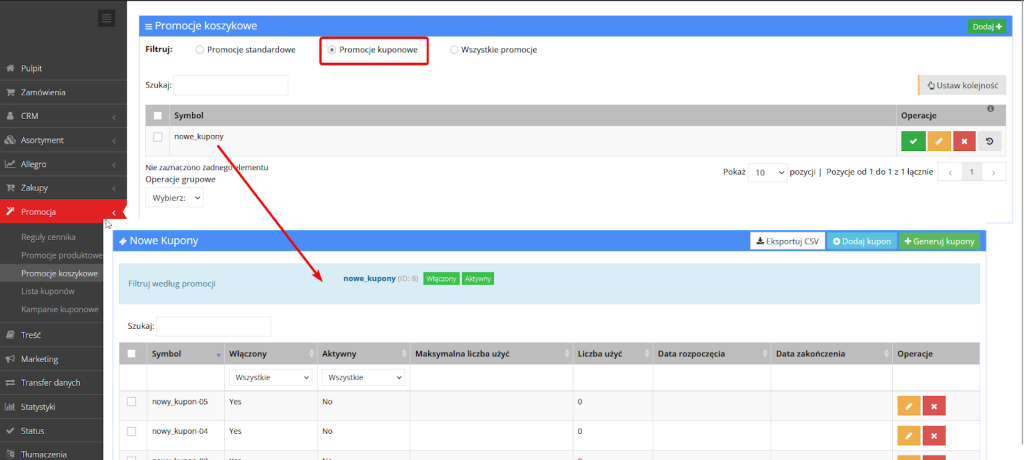Click the Zamówienia cart icon
This screenshot has height=460, width=1024.
[x=10, y=92]
